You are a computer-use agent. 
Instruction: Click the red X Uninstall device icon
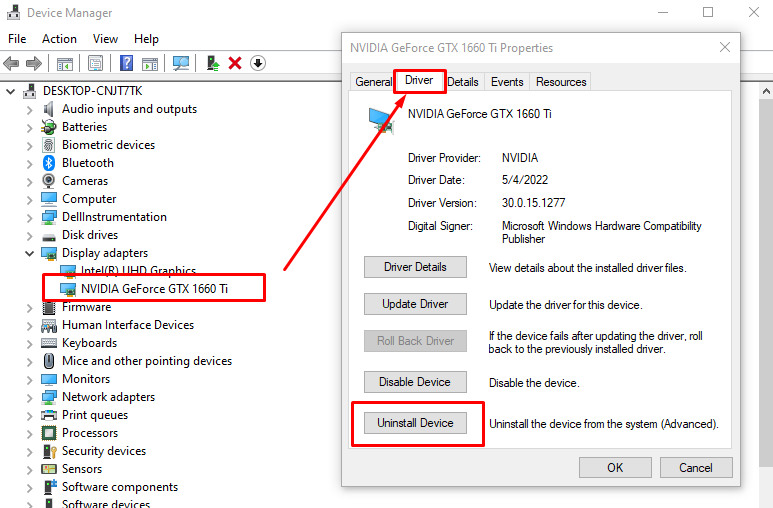pyautogui.click(x=235, y=63)
